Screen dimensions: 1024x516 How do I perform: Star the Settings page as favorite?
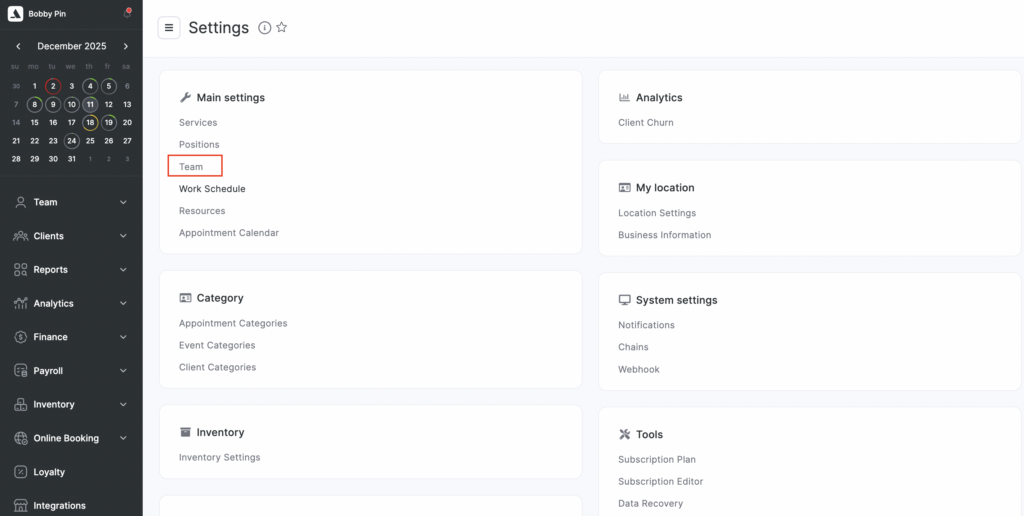(282, 28)
